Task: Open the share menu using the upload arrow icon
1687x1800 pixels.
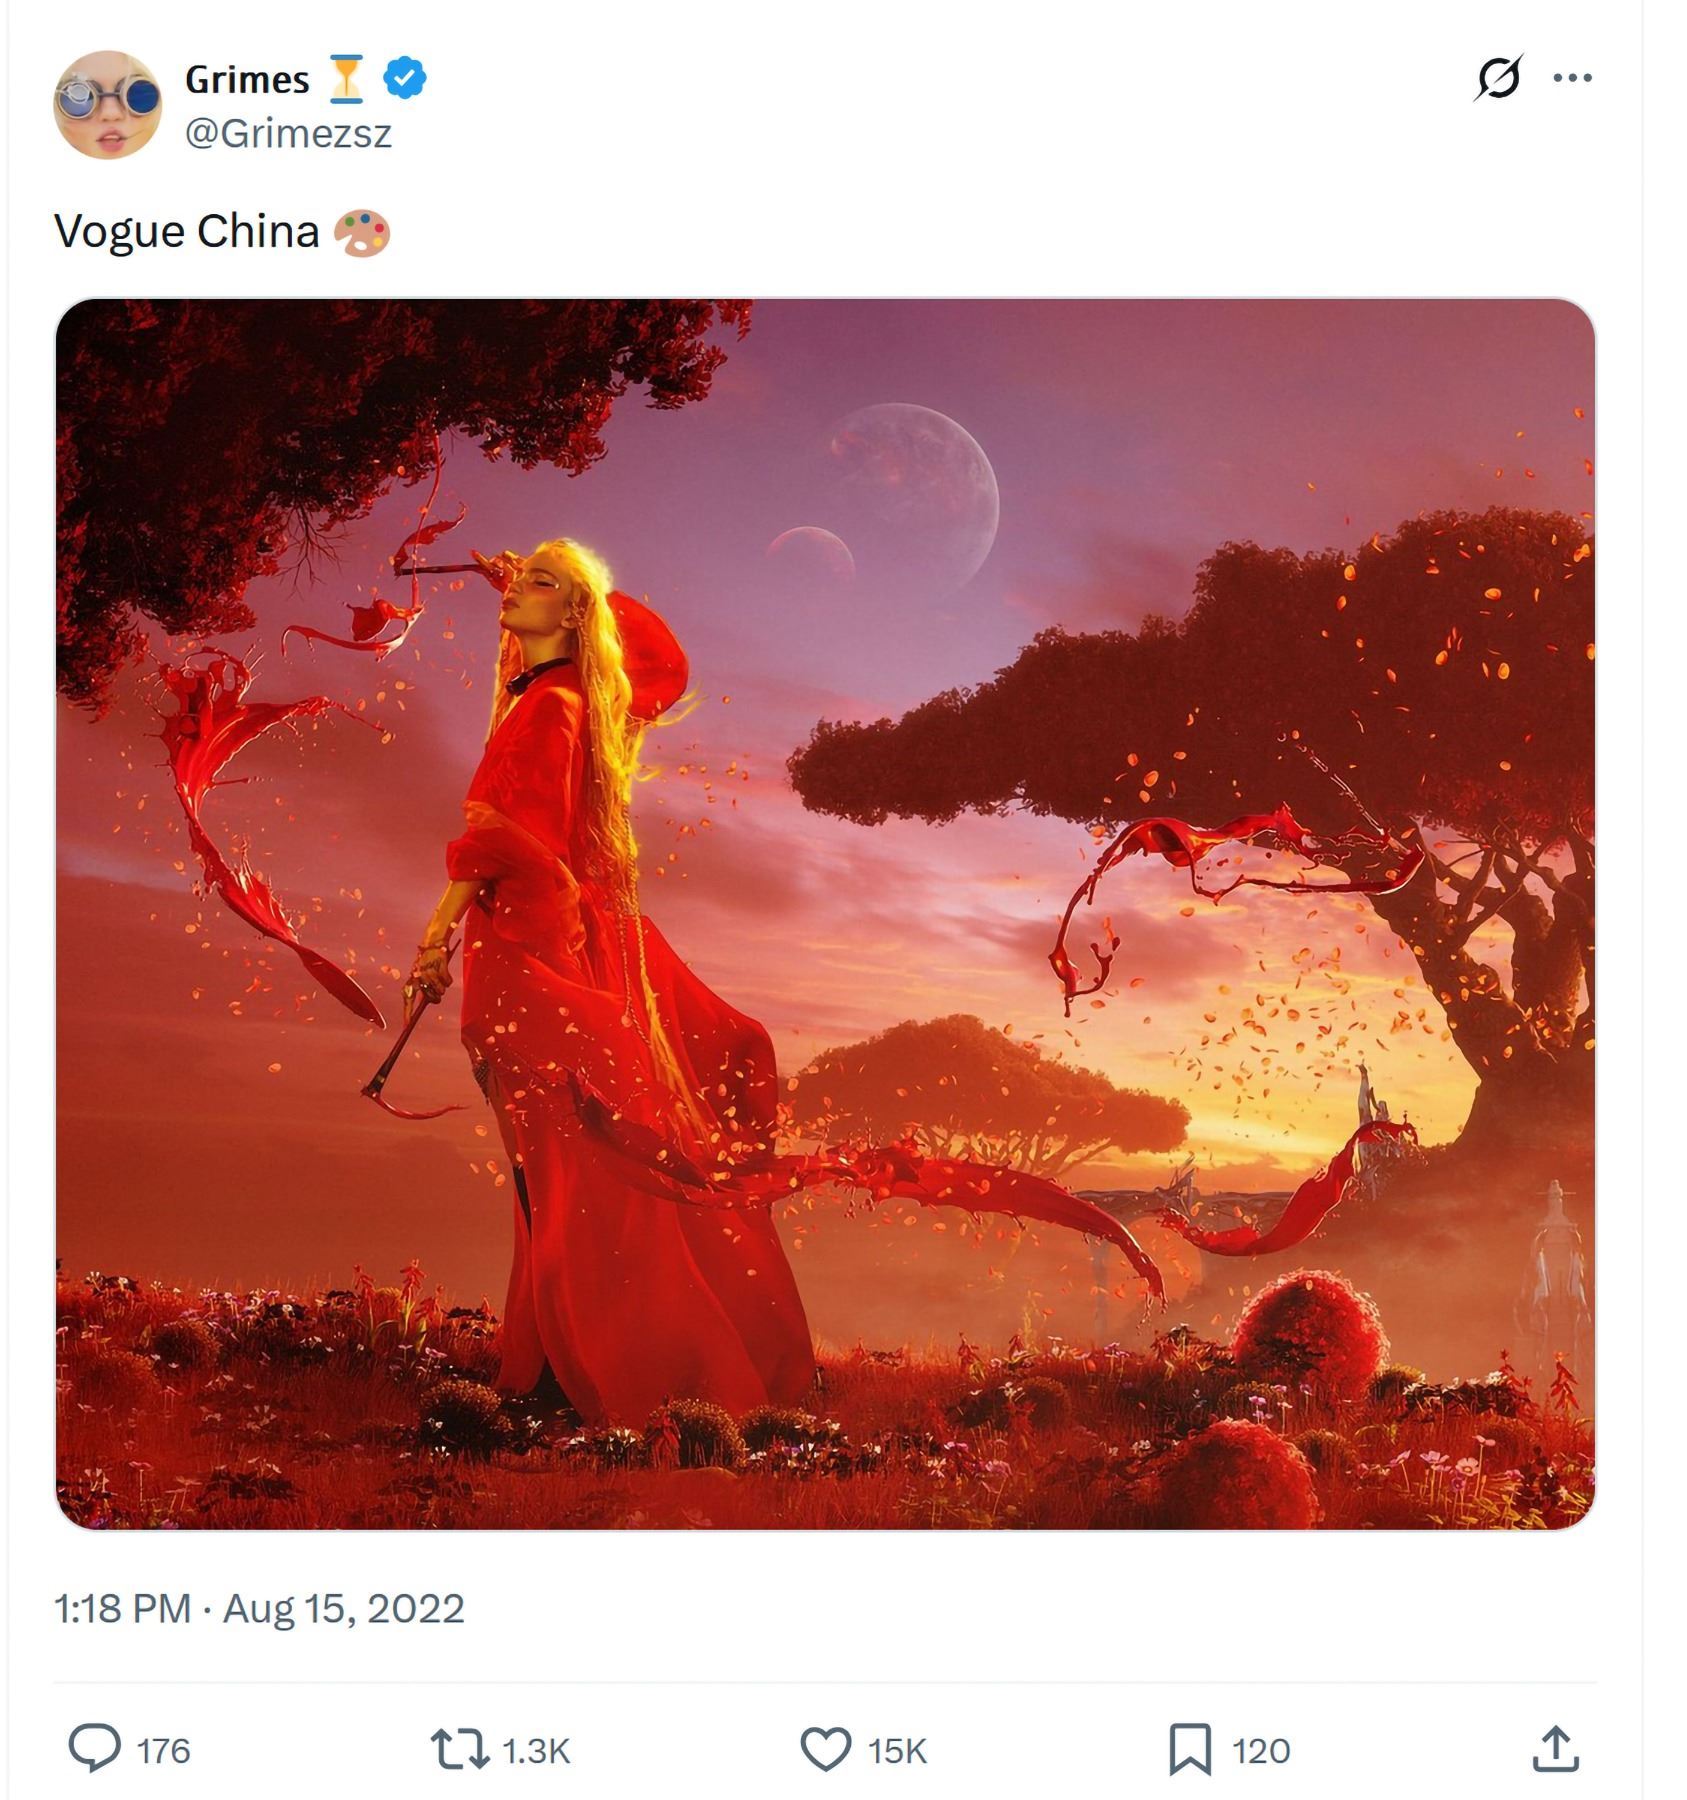Action: 1555,1749
